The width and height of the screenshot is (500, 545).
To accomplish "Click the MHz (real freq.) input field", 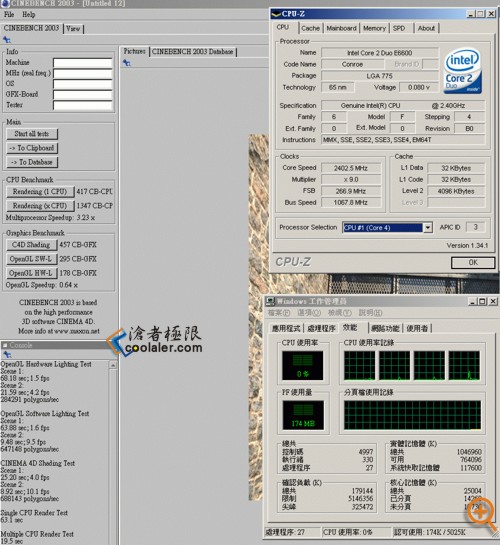I will [83, 74].
